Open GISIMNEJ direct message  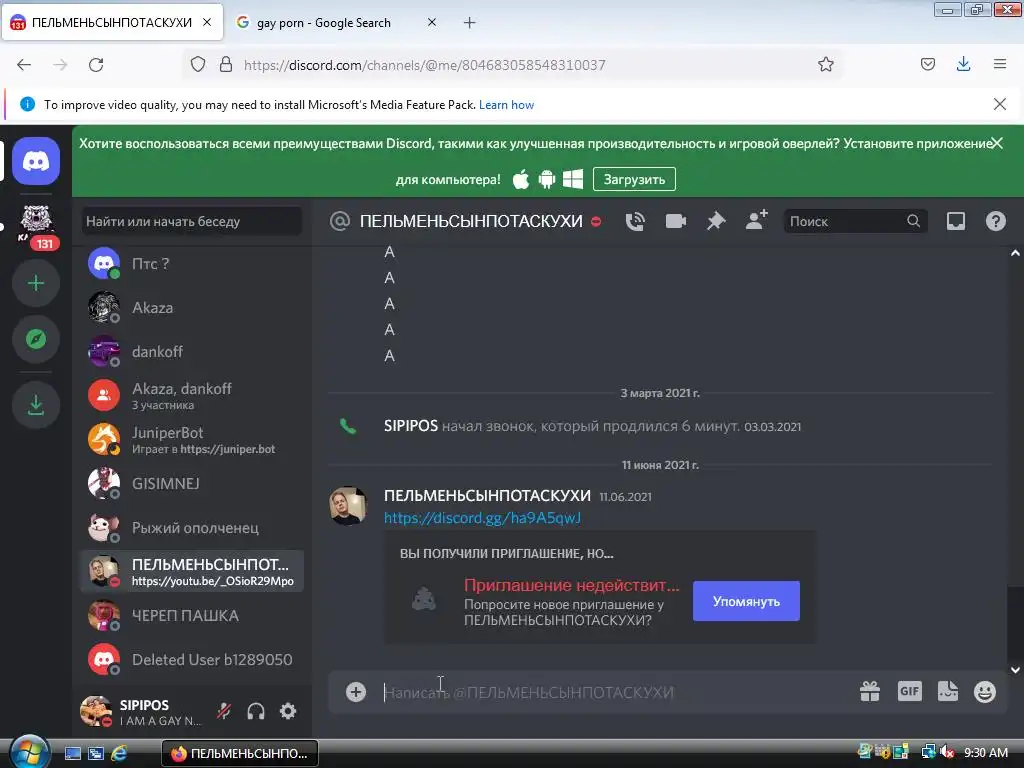[192, 483]
